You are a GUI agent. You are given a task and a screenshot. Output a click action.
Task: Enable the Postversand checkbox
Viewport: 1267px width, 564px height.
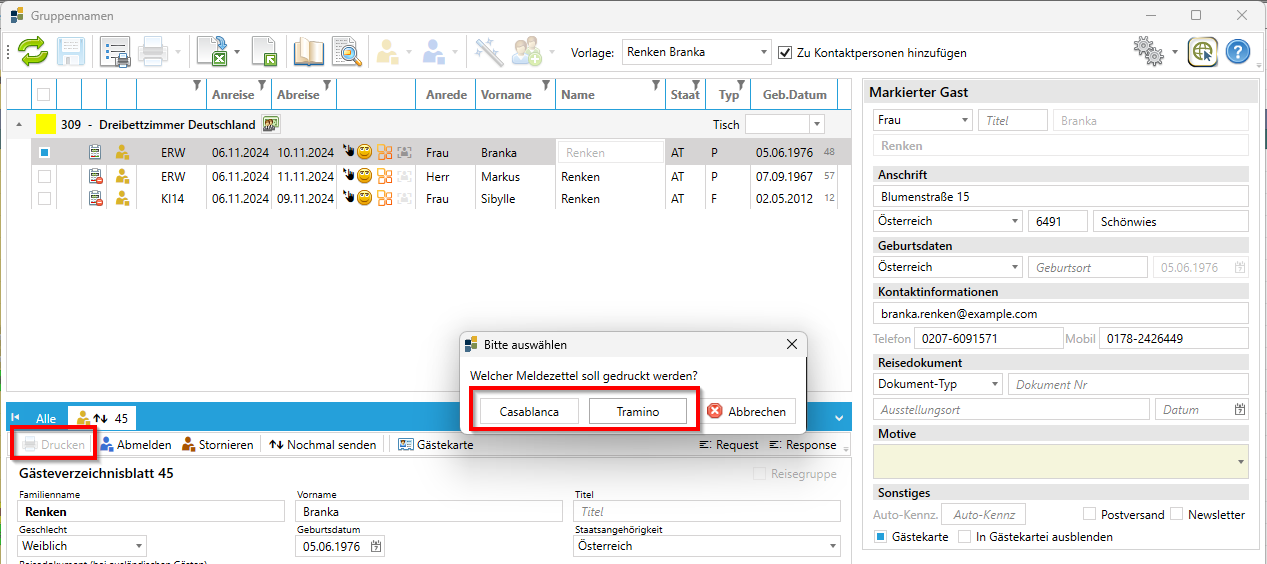1090,514
